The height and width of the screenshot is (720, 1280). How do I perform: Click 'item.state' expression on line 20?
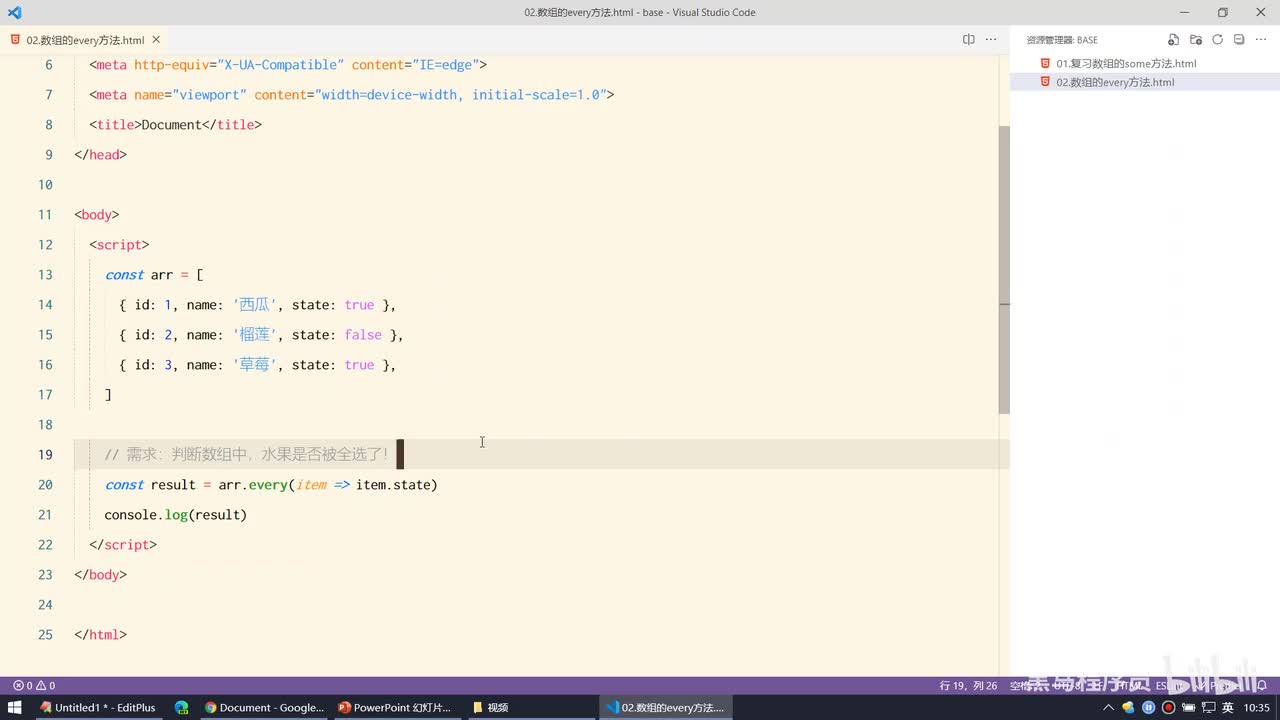[x=393, y=485]
